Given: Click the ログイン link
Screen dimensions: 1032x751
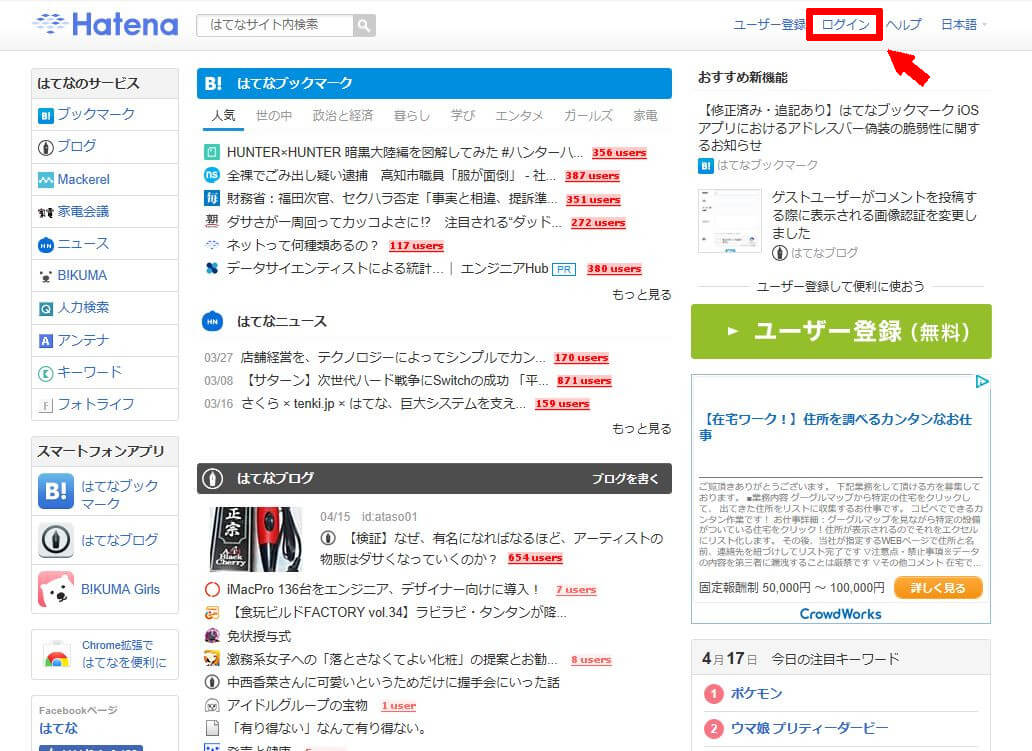Looking at the screenshot, I should pyautogui.click(x=845, y=25).
